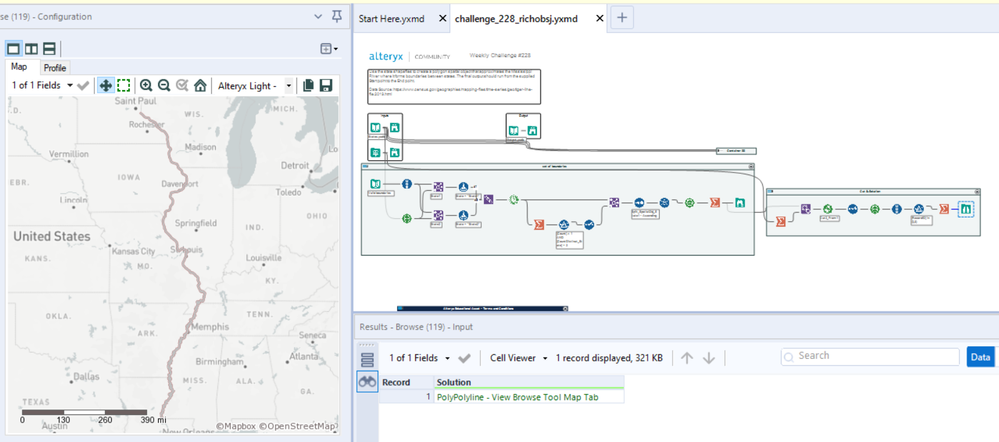Collapse the right-side tool container
Viewport: 999px width, 442px height.
(977, 191)
